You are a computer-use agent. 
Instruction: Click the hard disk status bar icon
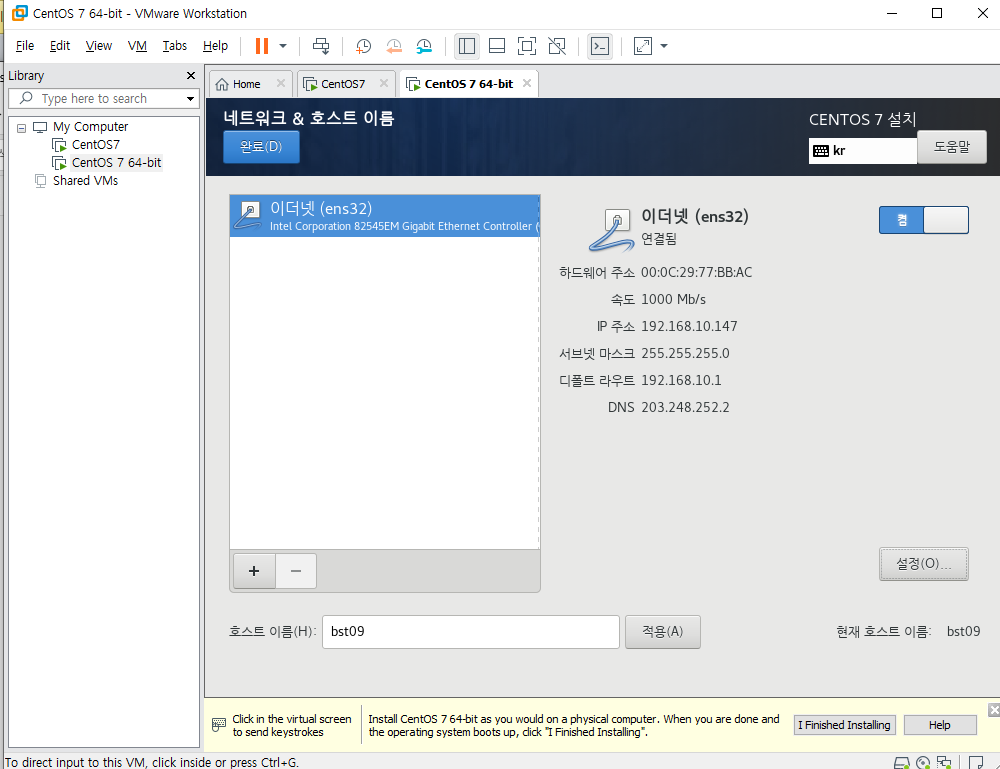click(x=901, y=763)
